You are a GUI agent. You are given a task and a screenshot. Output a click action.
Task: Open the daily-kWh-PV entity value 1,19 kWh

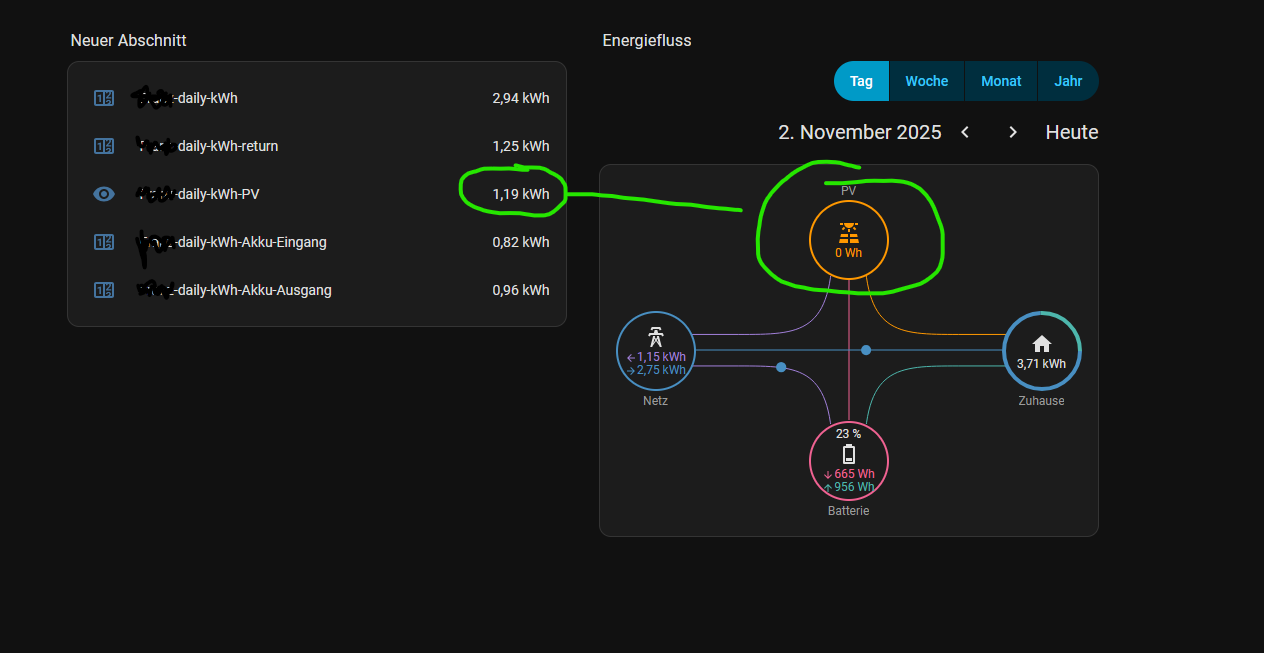pyautogui.click(x=520, y=194)
